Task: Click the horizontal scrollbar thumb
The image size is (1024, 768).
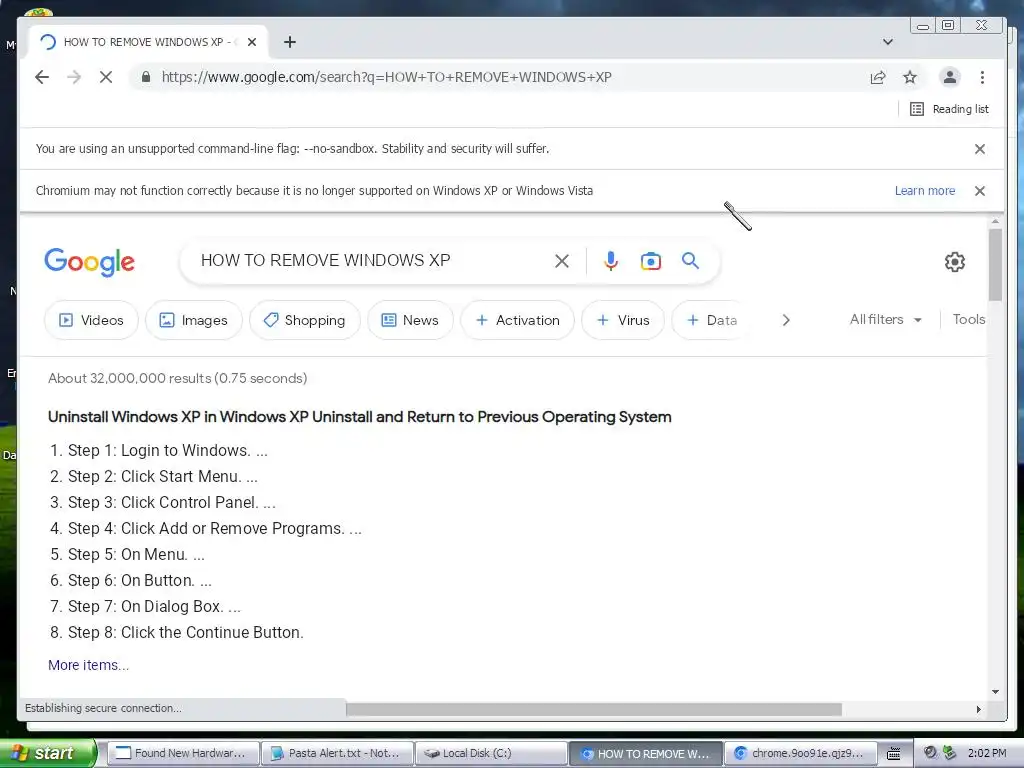Action: click(594, 709)
